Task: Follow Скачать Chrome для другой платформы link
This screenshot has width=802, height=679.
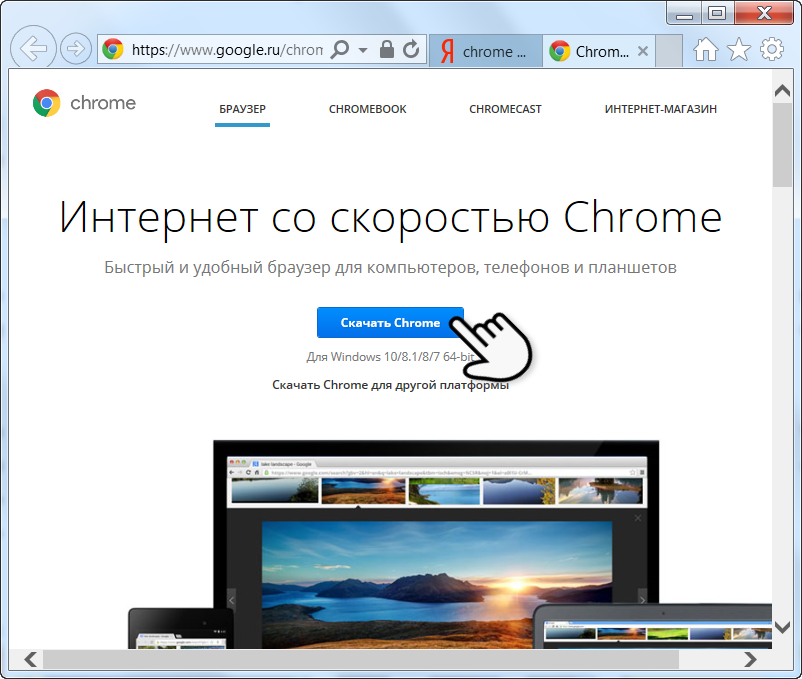Action: [x=390, y=385]
